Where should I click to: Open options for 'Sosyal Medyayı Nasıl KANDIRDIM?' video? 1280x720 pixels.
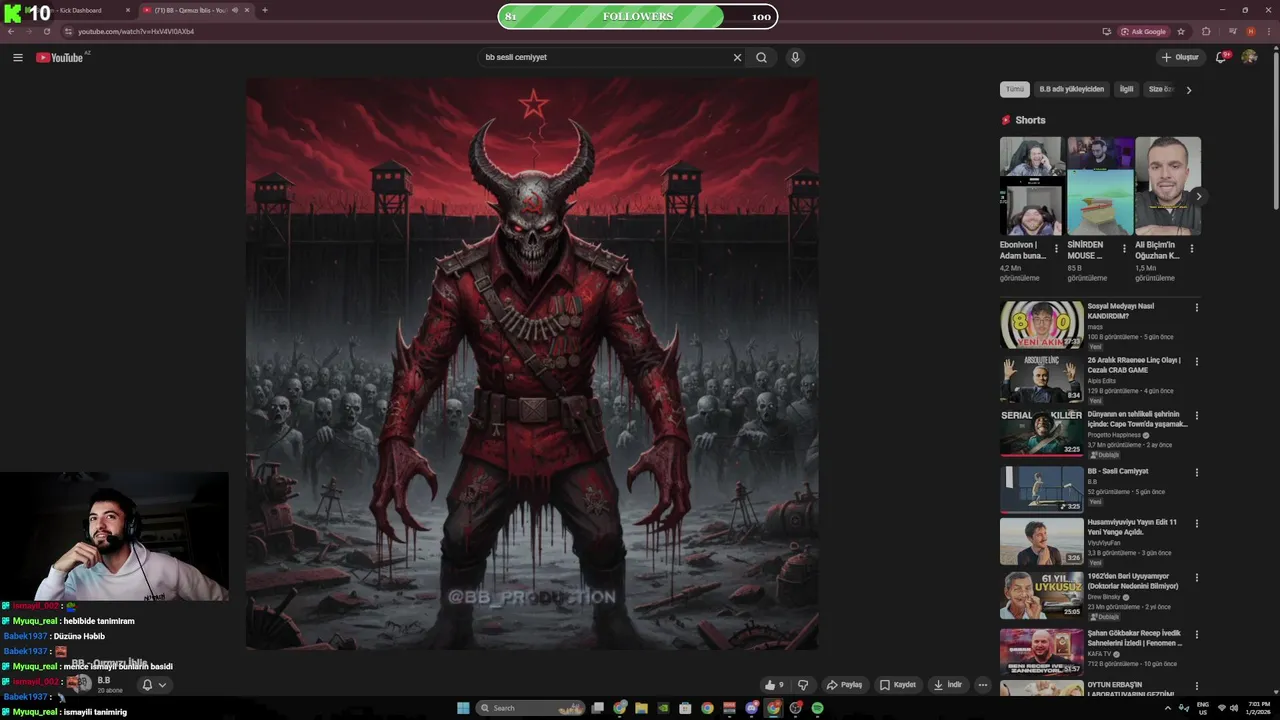[x=1196, y=307]
